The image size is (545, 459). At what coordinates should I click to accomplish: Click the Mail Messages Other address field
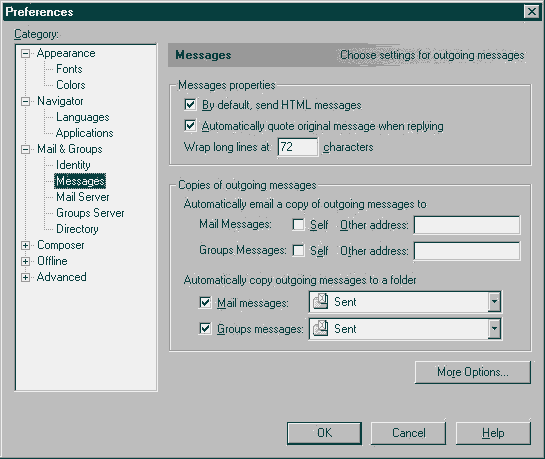[x=467, y=225]
